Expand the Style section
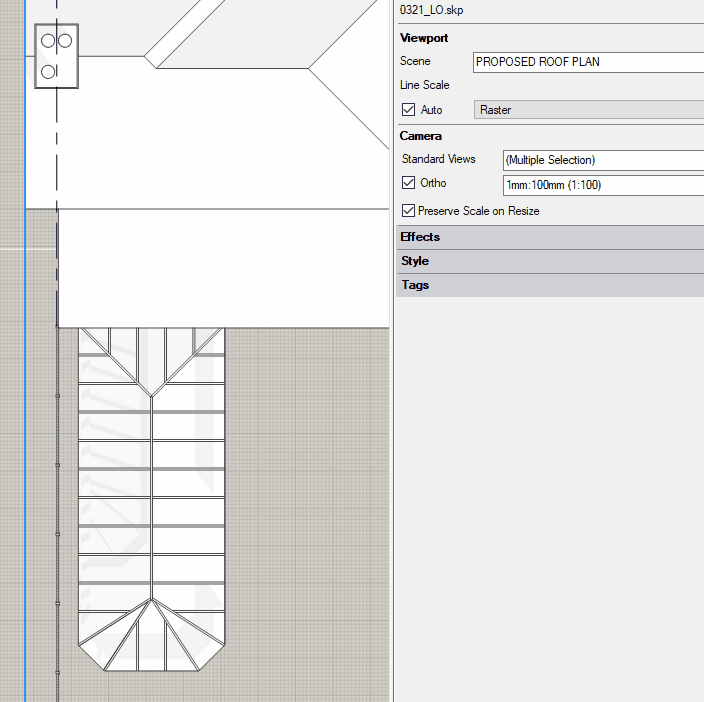 point(550,261)
